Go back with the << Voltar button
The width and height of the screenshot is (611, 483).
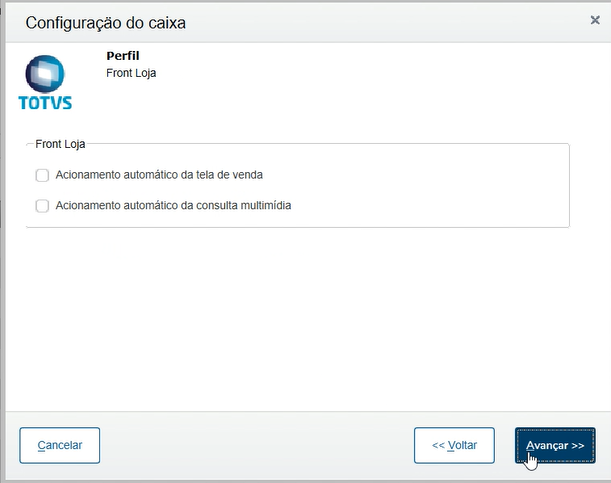click(x=454, y=445)
